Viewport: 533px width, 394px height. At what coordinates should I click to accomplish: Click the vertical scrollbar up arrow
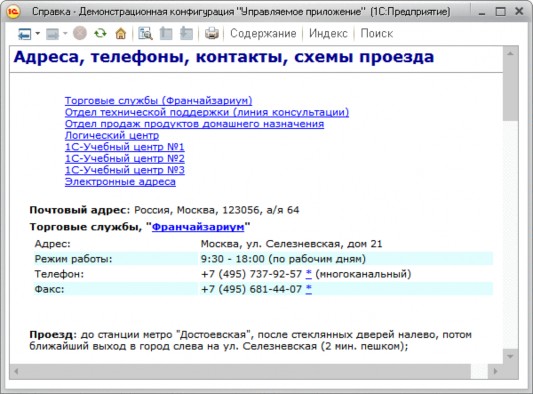510,54
